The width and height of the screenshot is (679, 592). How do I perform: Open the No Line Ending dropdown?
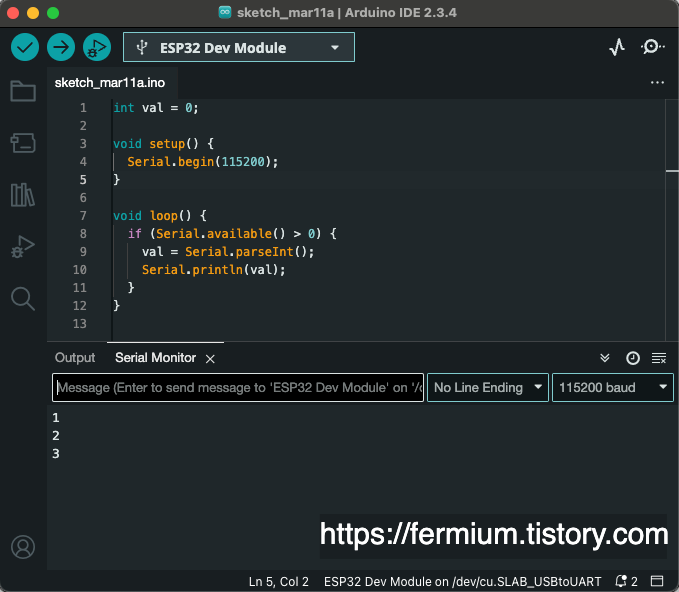(x=488, y=388)
